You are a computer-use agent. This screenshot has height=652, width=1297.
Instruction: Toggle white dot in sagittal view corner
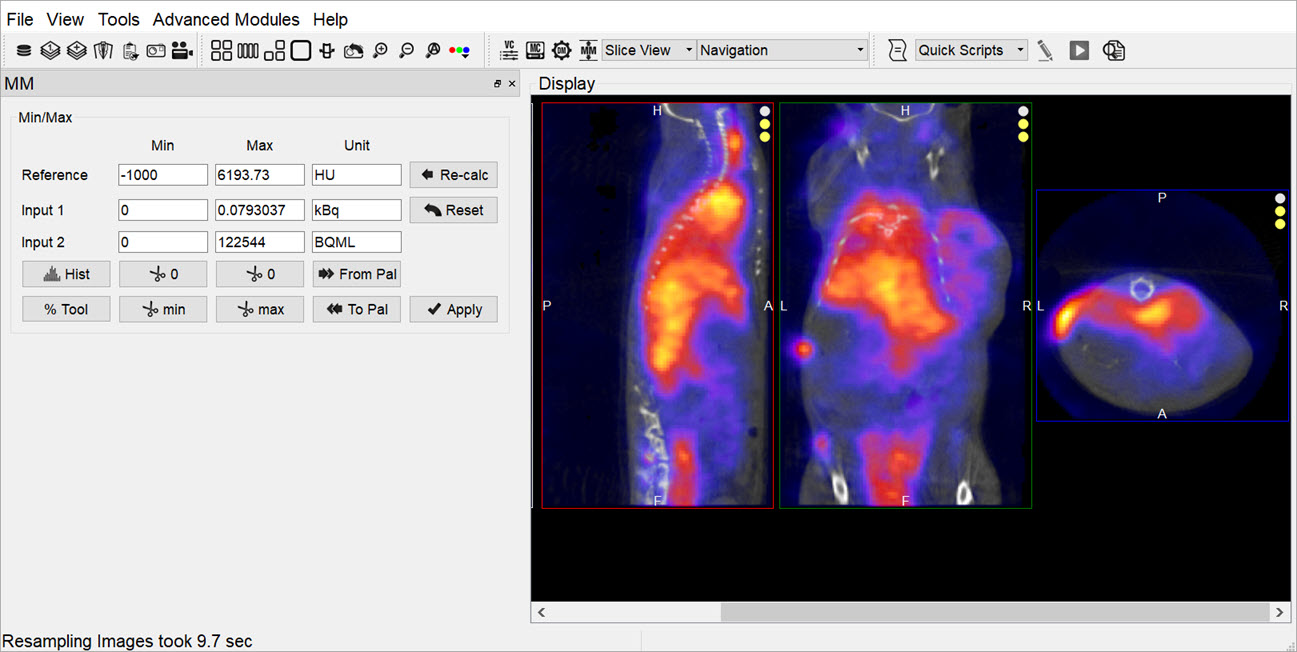coord(765,112)
